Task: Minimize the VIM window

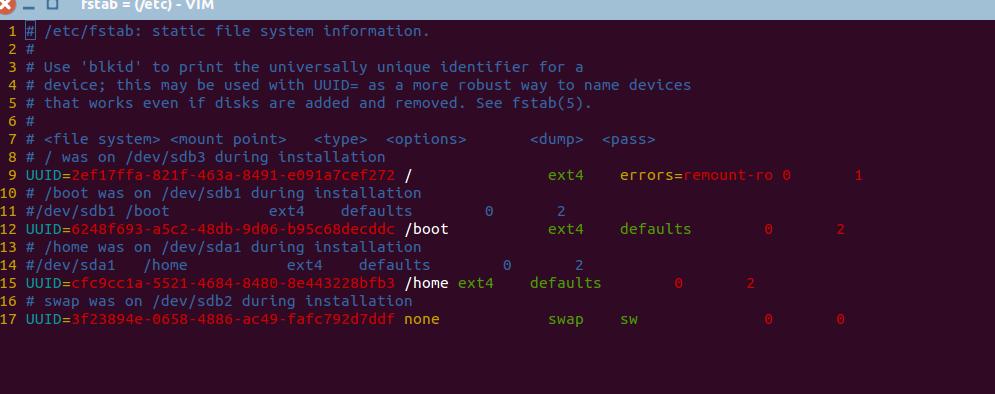Action: (29, 8)
